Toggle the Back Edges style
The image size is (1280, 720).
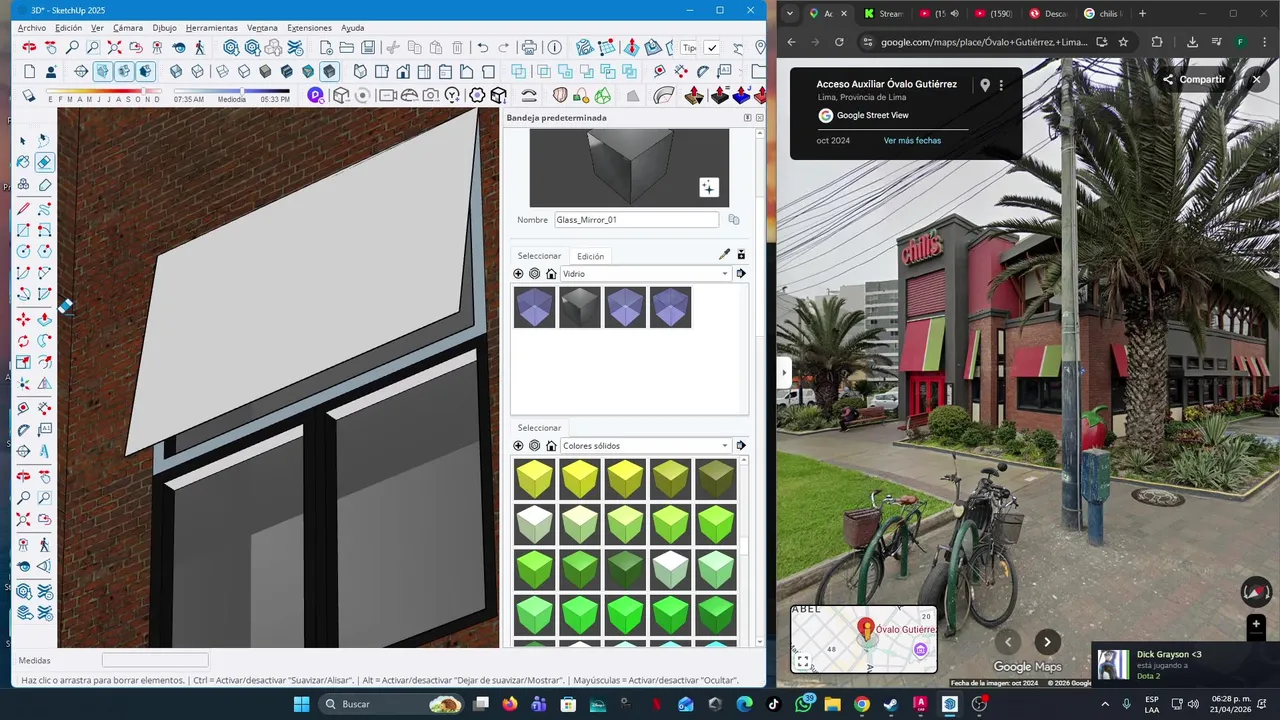pos(198,71)
